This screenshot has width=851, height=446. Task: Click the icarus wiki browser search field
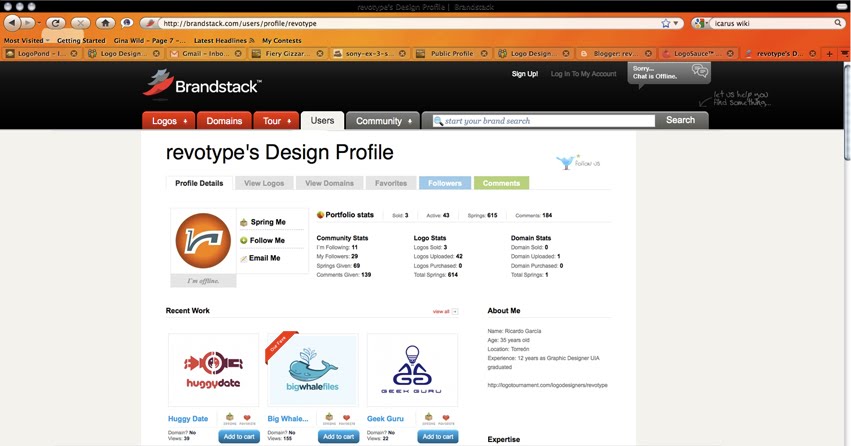tap(773, 23)
